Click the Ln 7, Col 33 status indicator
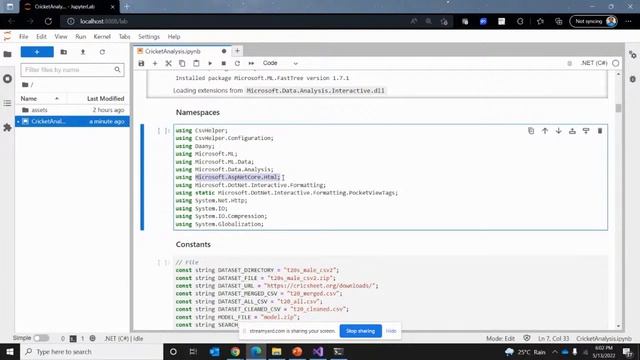The width and height of the screenshot is (640, 360). [x=553, y=338]
